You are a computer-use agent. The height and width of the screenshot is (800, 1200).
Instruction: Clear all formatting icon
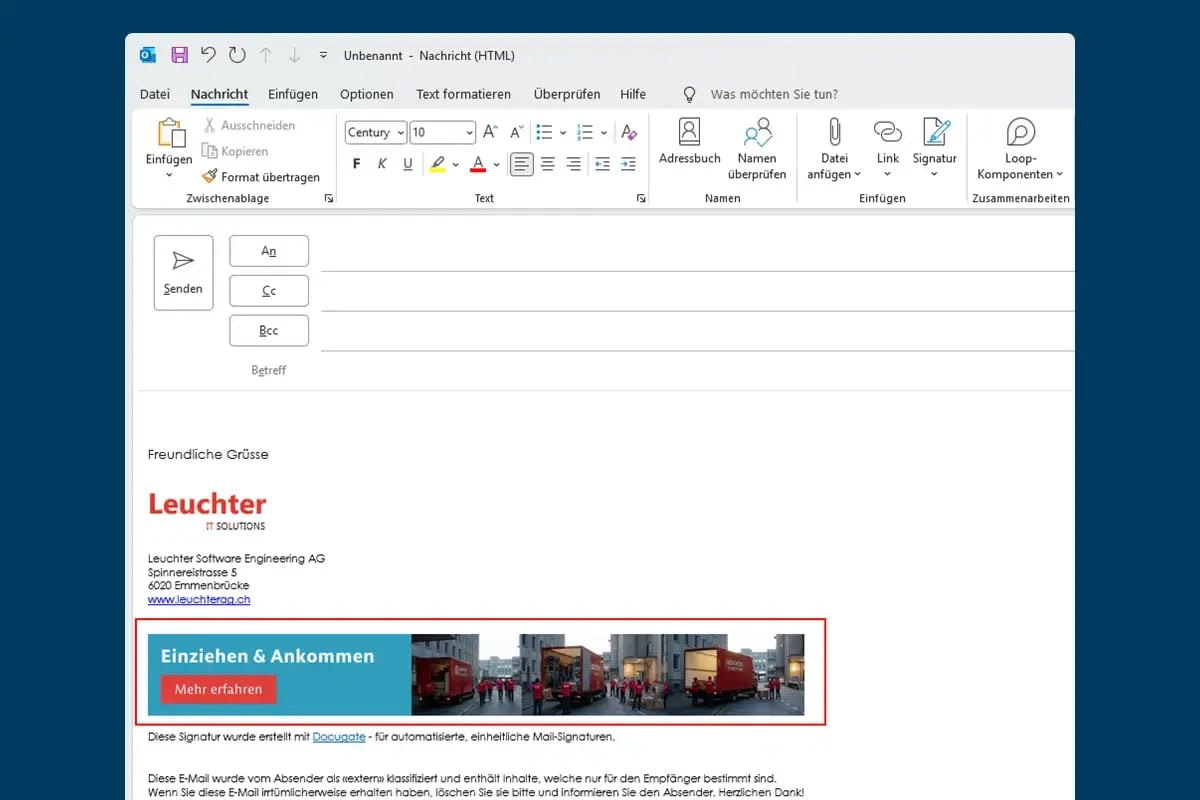pyautogui.click(x=629, y=132)
